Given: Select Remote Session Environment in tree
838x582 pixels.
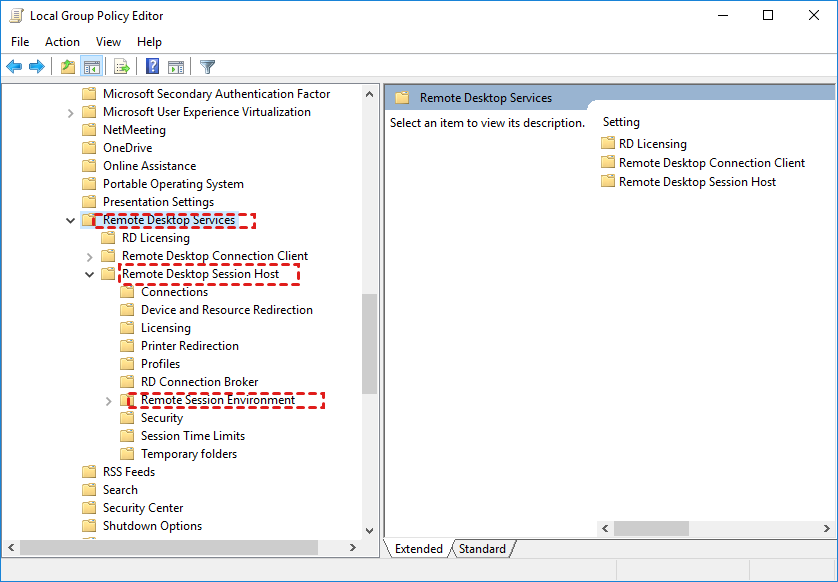Looking at the screenshot, I should 218,400.
